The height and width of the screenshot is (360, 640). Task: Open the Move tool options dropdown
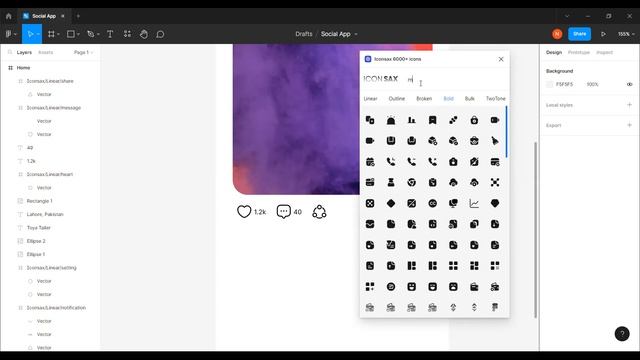click(38, 34)
